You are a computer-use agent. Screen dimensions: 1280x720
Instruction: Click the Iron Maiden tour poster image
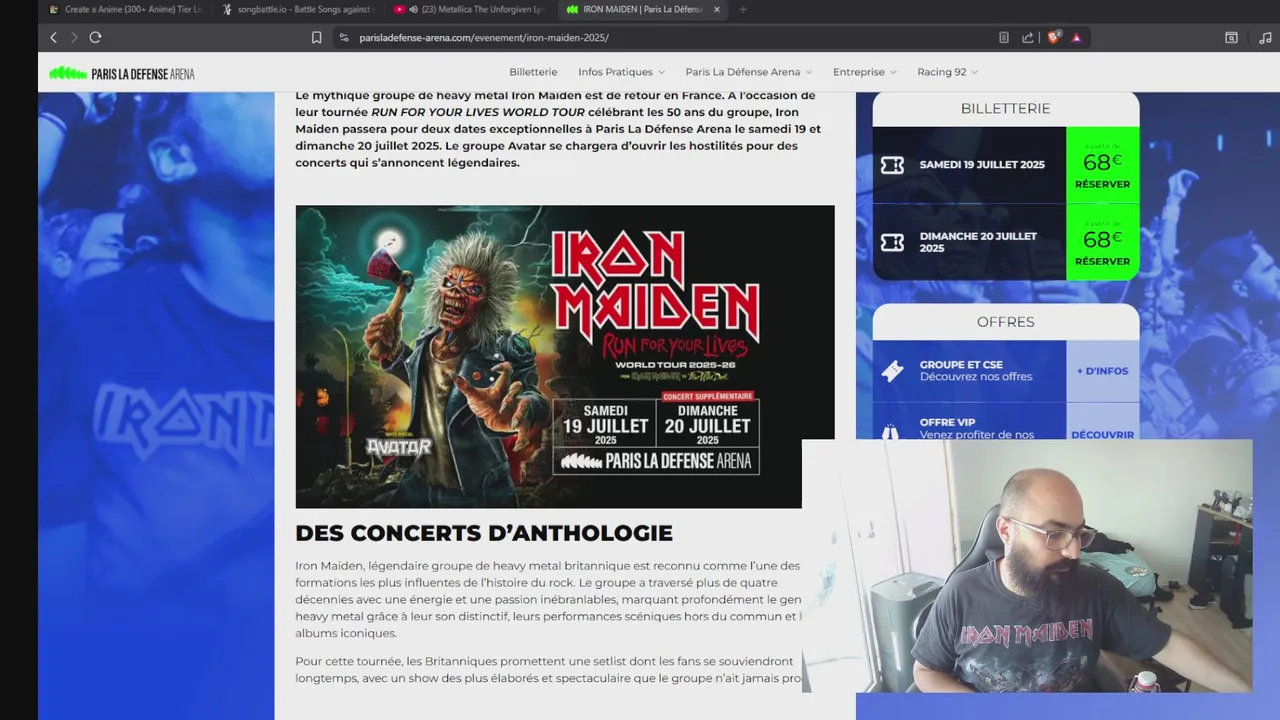[x=564, y=357]
